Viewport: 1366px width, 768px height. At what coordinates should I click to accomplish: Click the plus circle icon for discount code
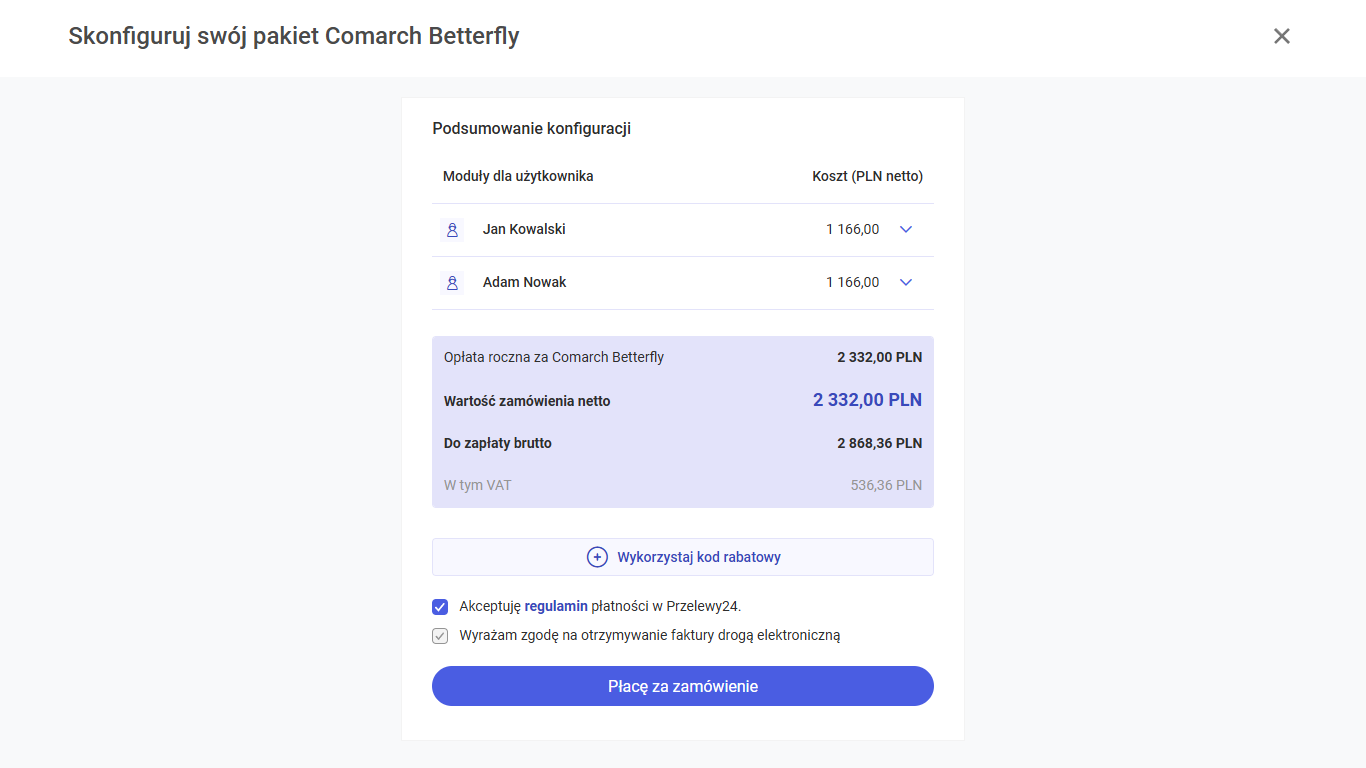point(597,557)
